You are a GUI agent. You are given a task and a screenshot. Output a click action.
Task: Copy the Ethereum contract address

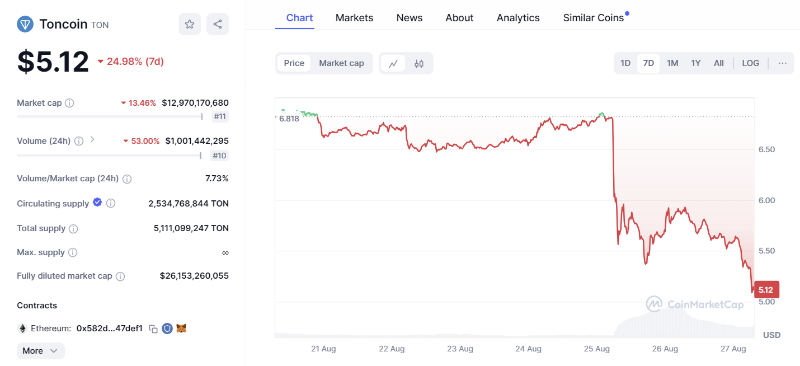pos(153,329)
